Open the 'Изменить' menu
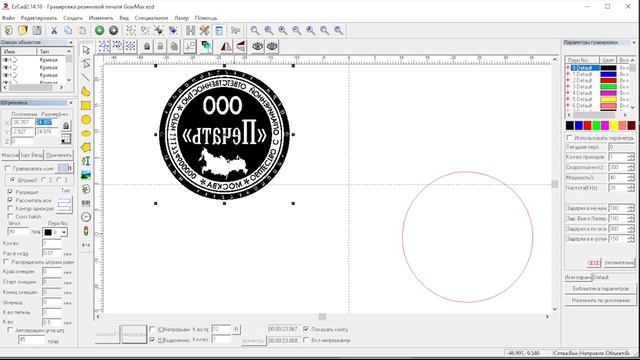The image size is (640, 360). (x=101, y=18)
